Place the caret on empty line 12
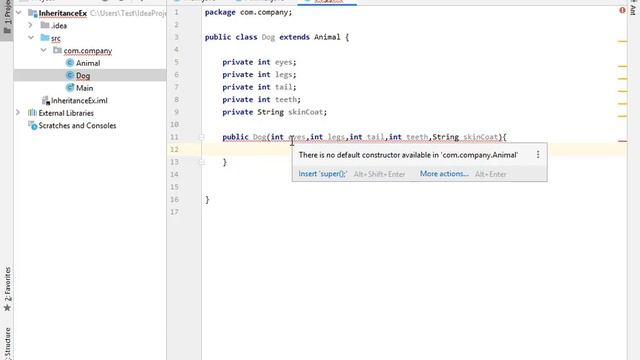The image size is (640, 360). coord(414,149)
